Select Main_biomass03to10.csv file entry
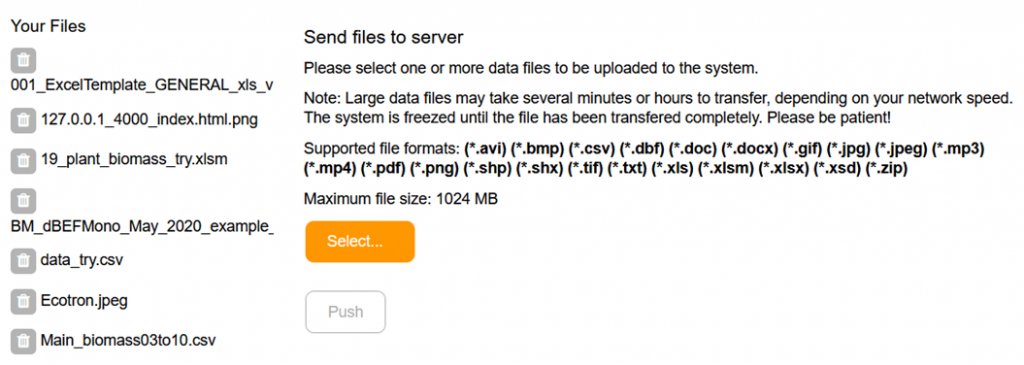The width and height of the screenshot is (1024, 365). coord(128,341)
